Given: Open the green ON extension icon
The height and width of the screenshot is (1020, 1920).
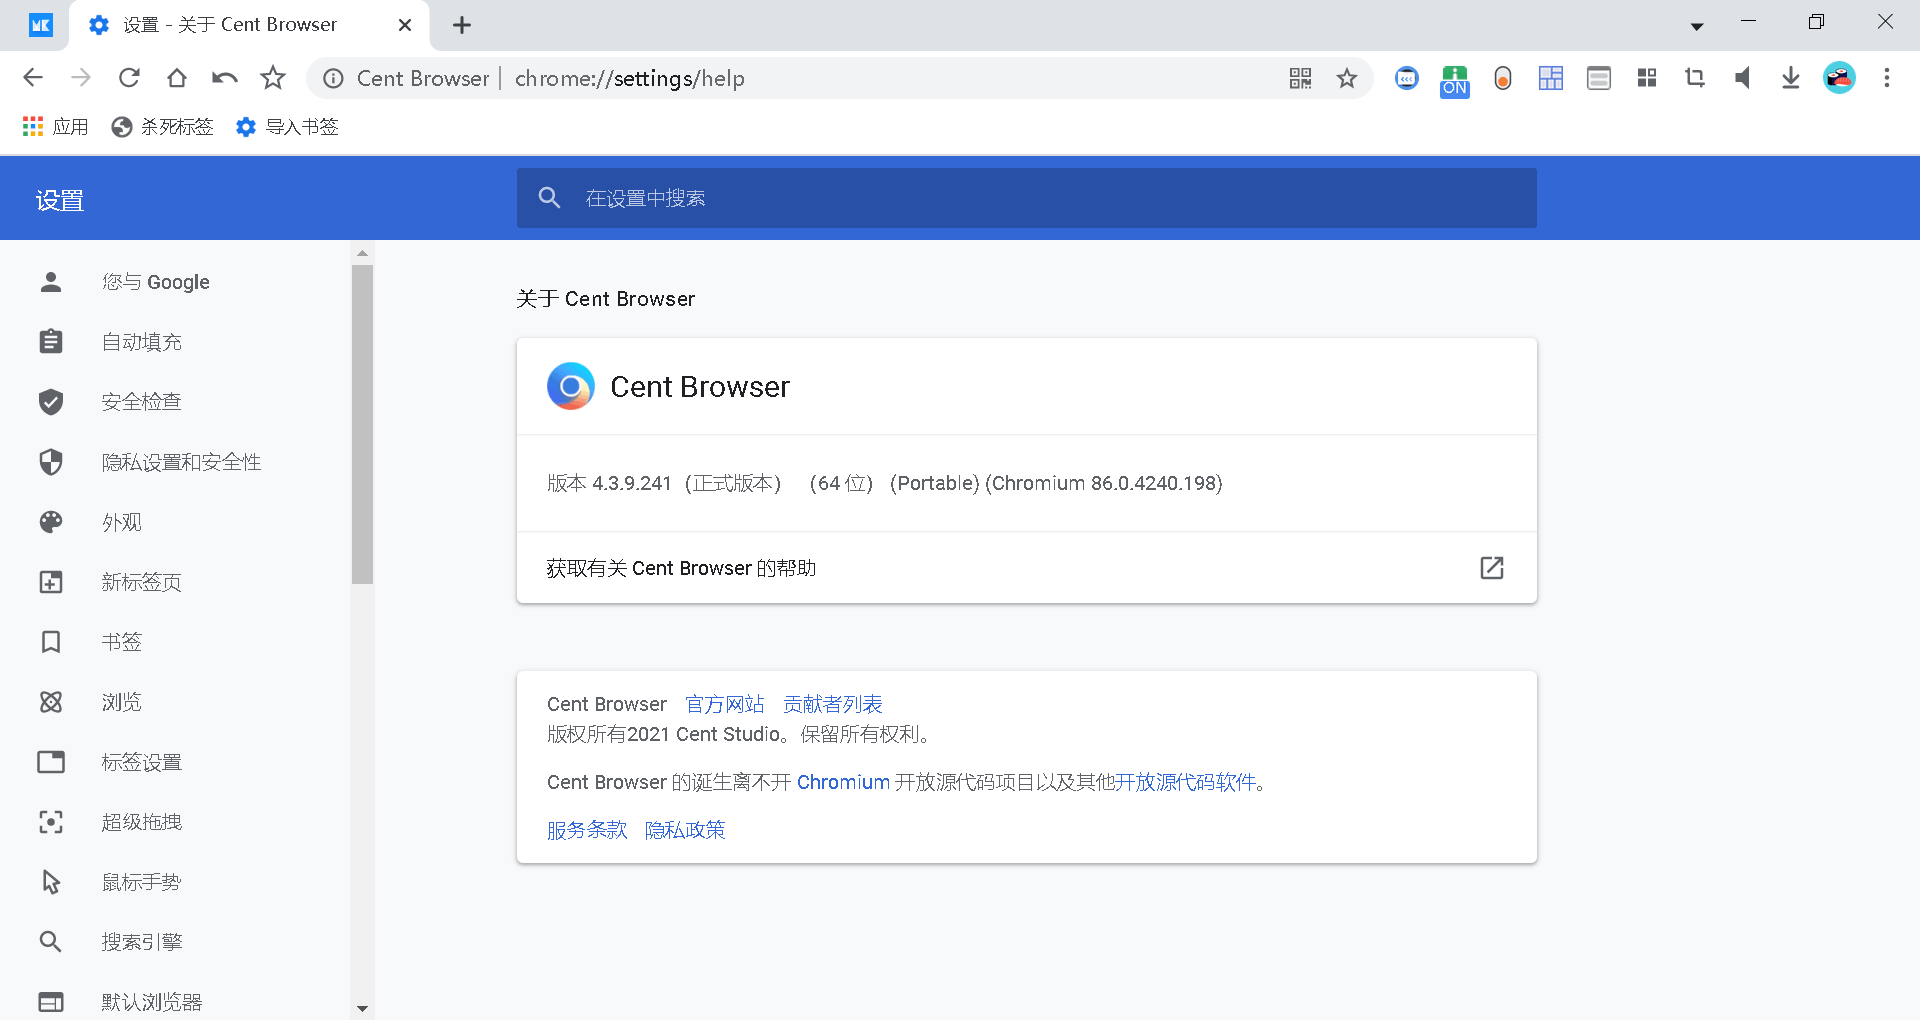Looking at the screenshot, I should coord(1455,80).
